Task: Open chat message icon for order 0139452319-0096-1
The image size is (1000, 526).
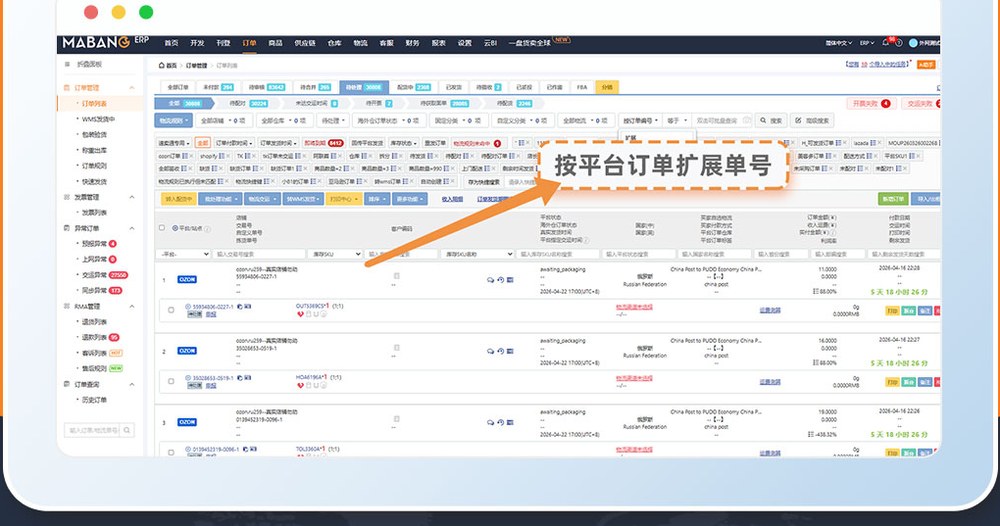Action: [490, 422]
